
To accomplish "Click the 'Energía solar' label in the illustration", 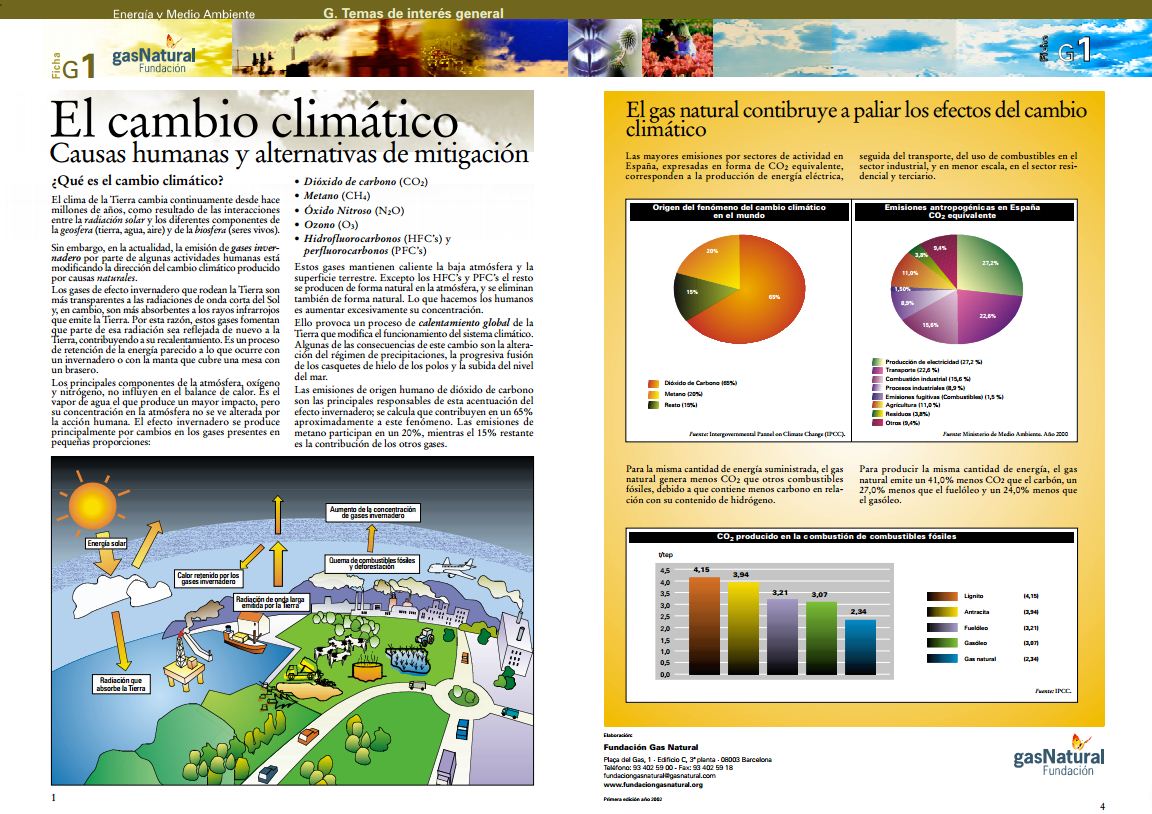I will click(x=107, y=544).
